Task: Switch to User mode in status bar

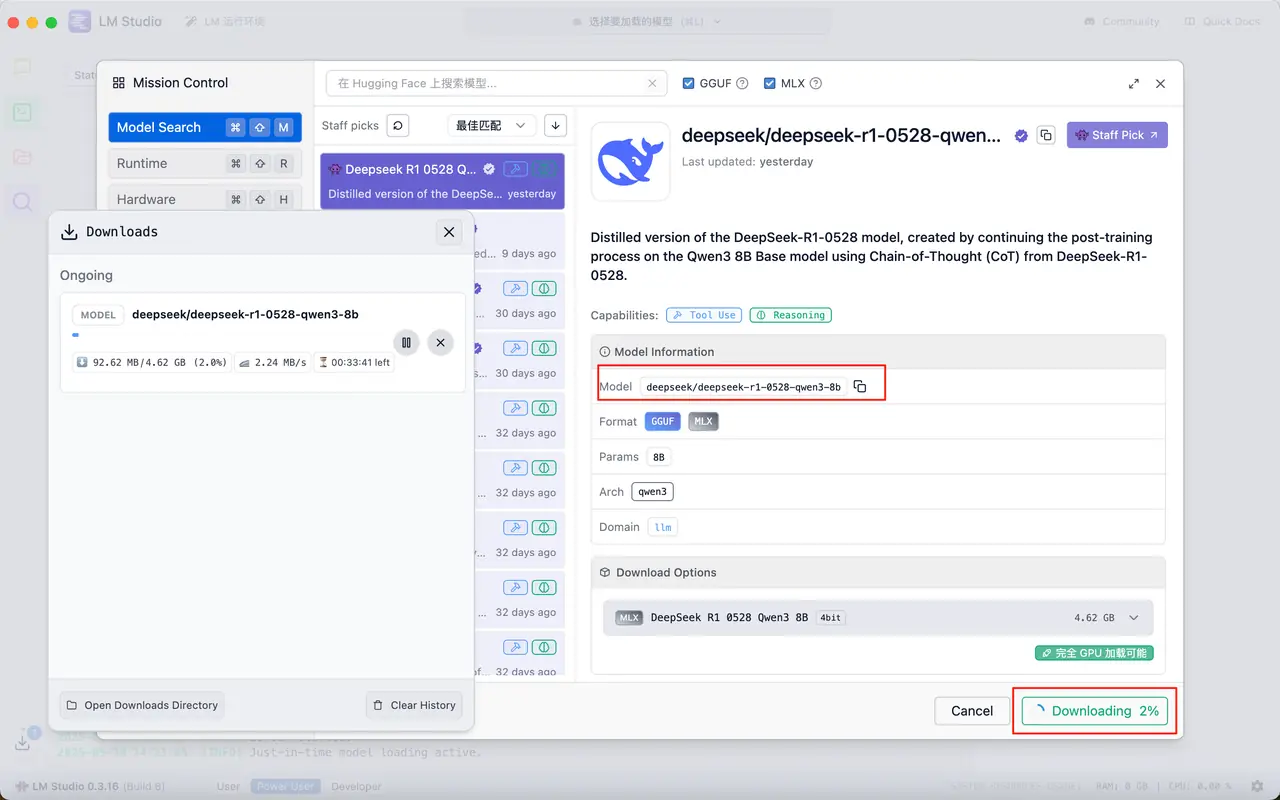Action: (229, 786)
